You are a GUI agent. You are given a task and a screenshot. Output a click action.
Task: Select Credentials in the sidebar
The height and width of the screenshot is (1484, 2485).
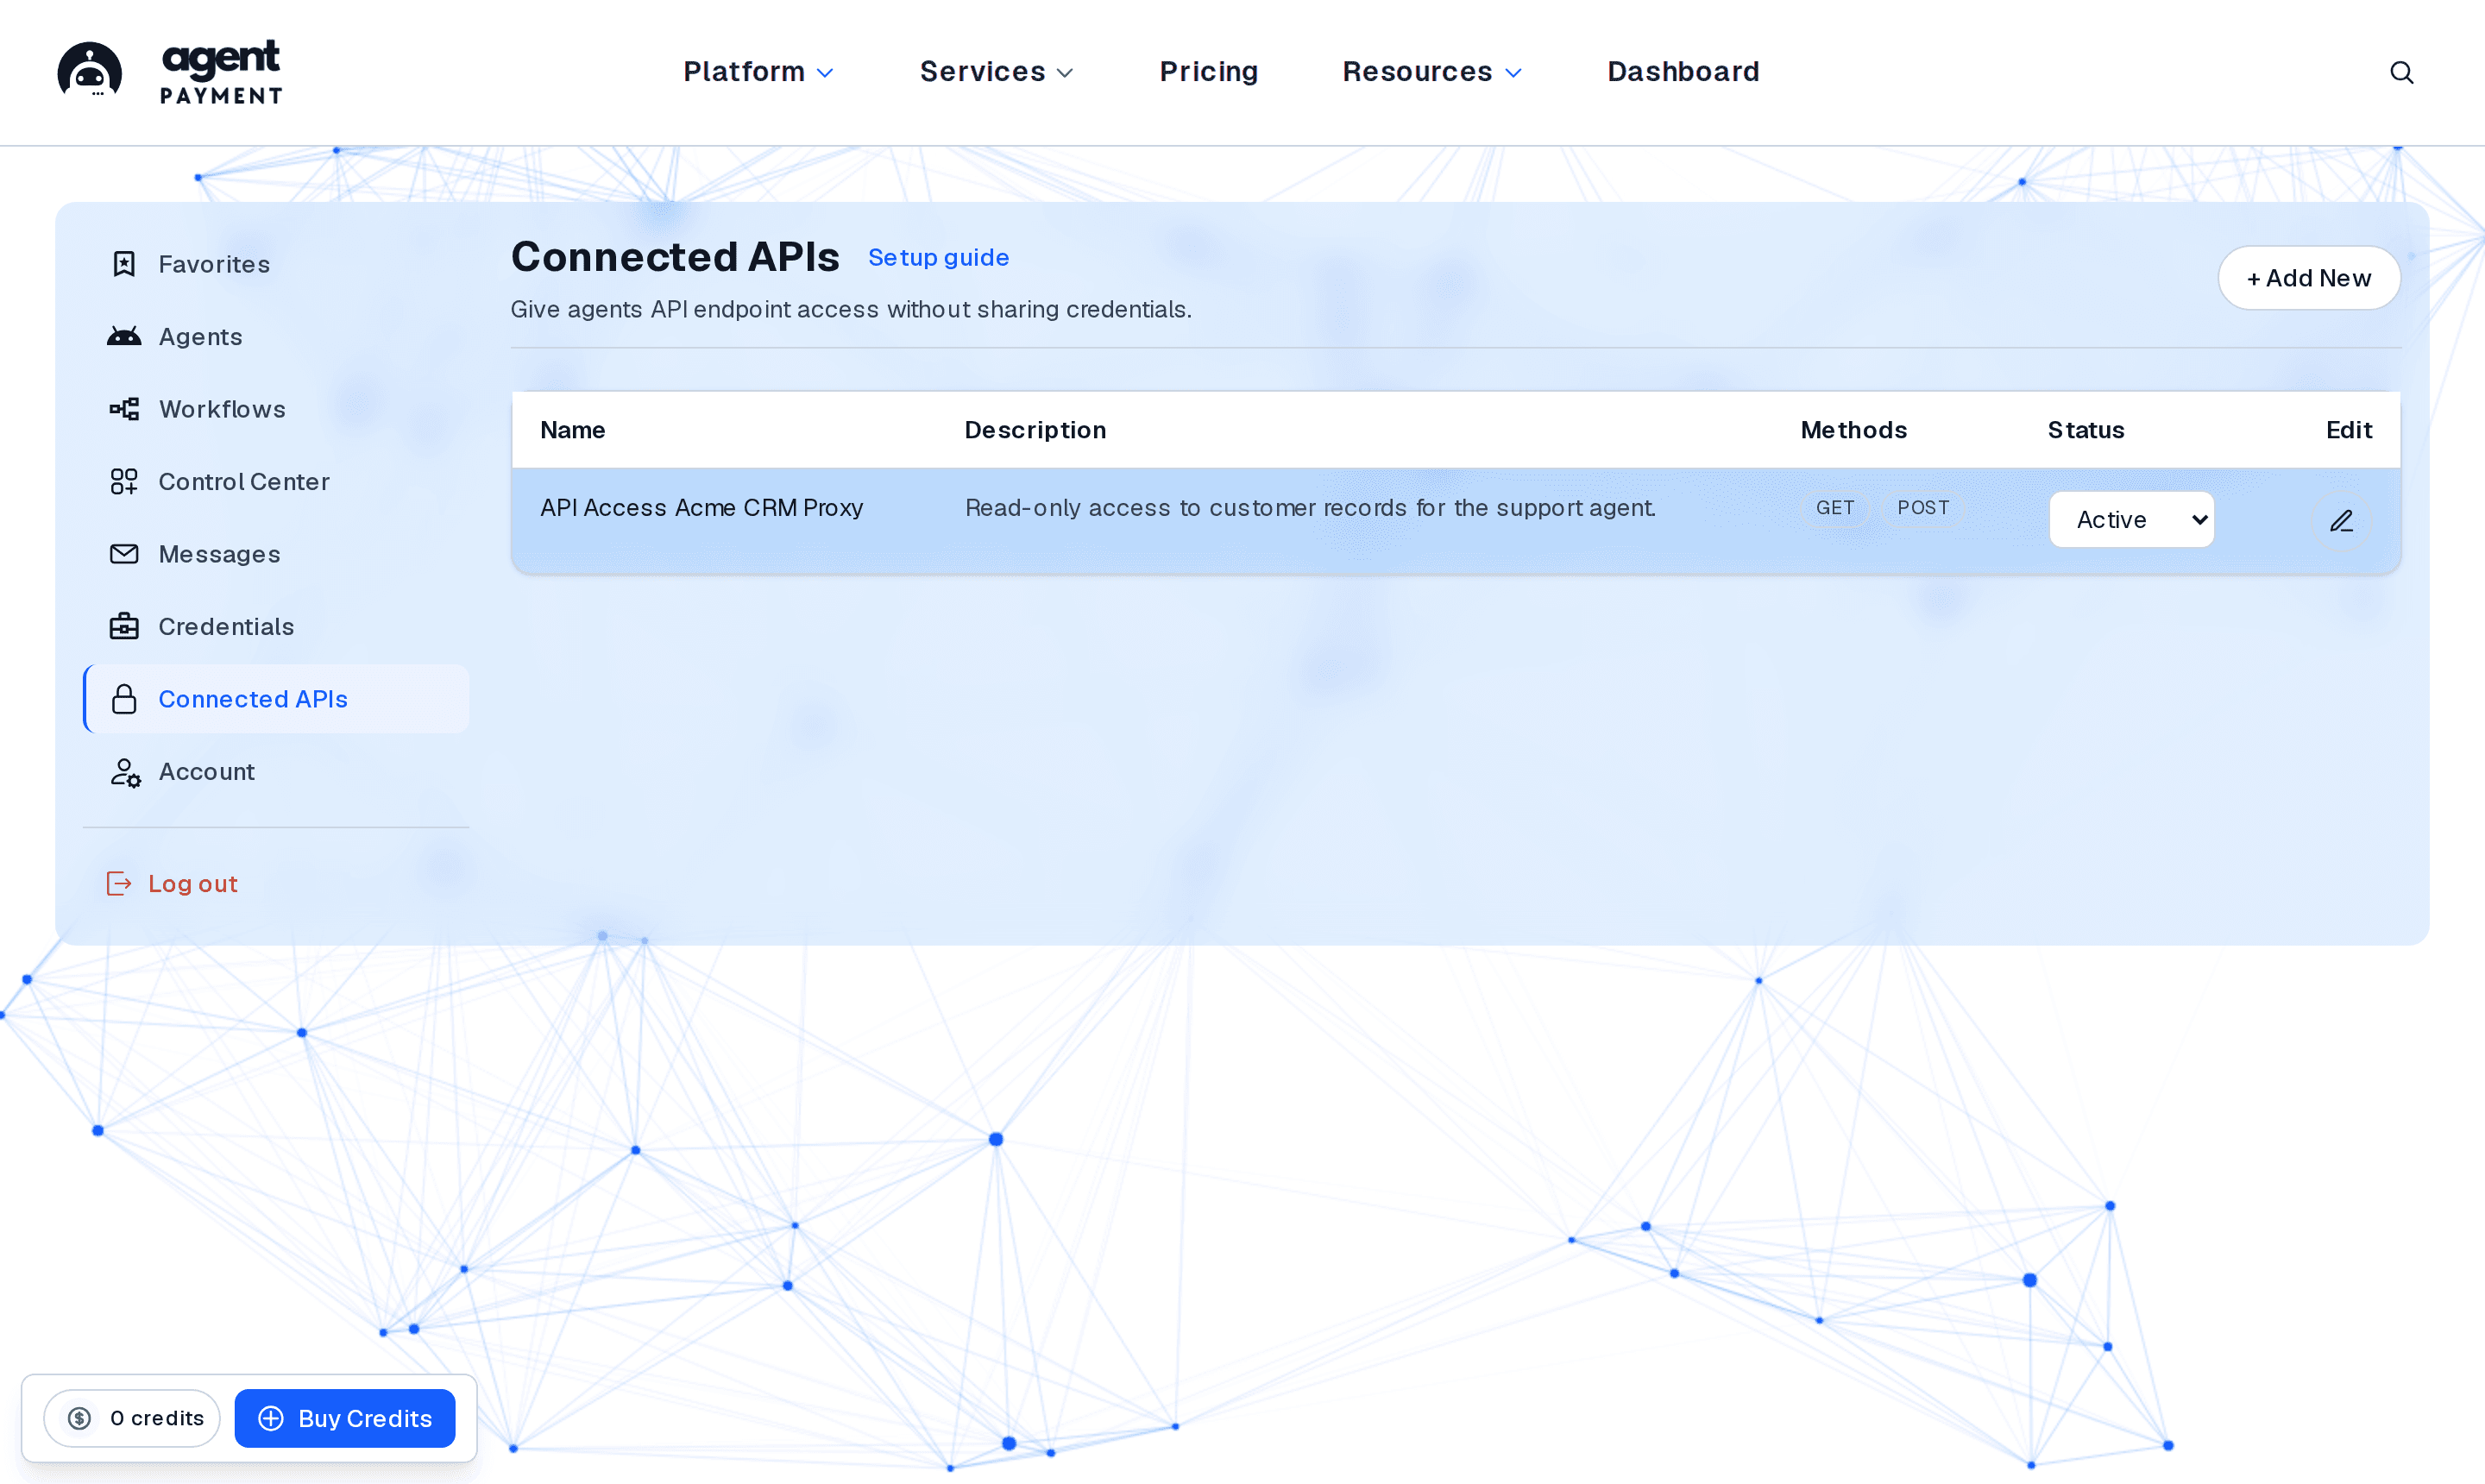pyautogui.click(x=277, y=626)
